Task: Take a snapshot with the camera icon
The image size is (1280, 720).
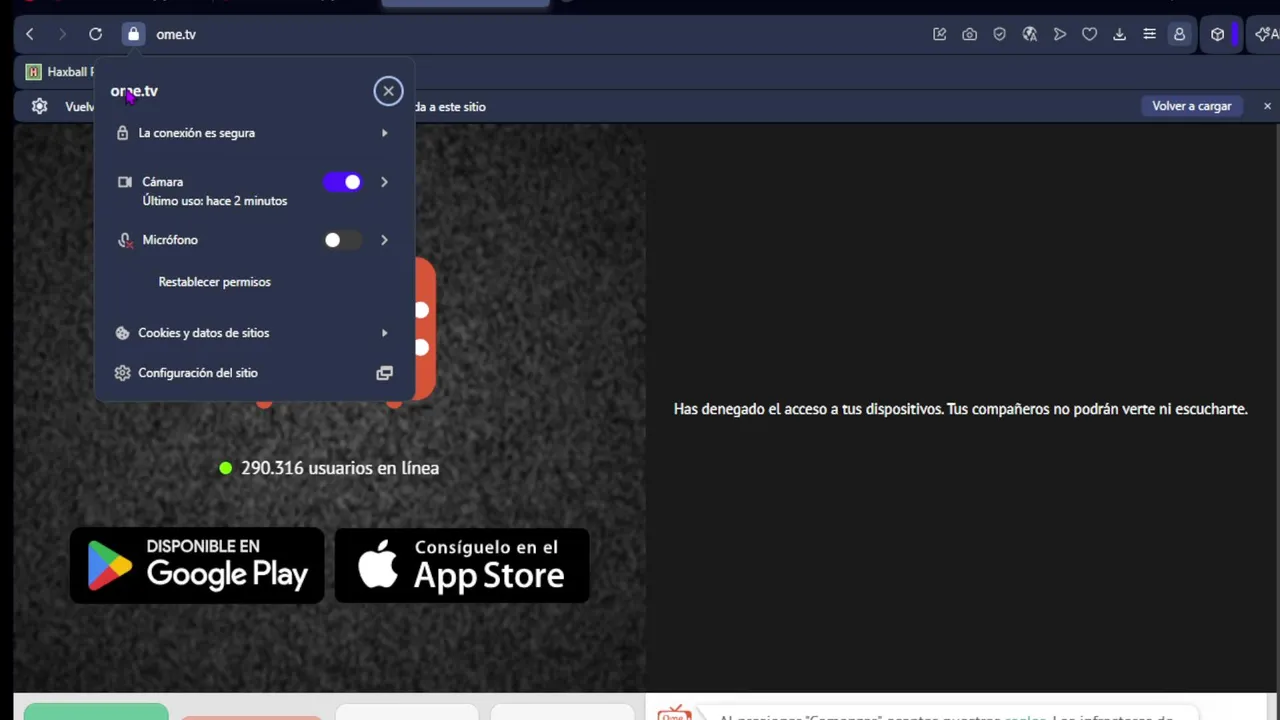Action: tap(969, 34)
